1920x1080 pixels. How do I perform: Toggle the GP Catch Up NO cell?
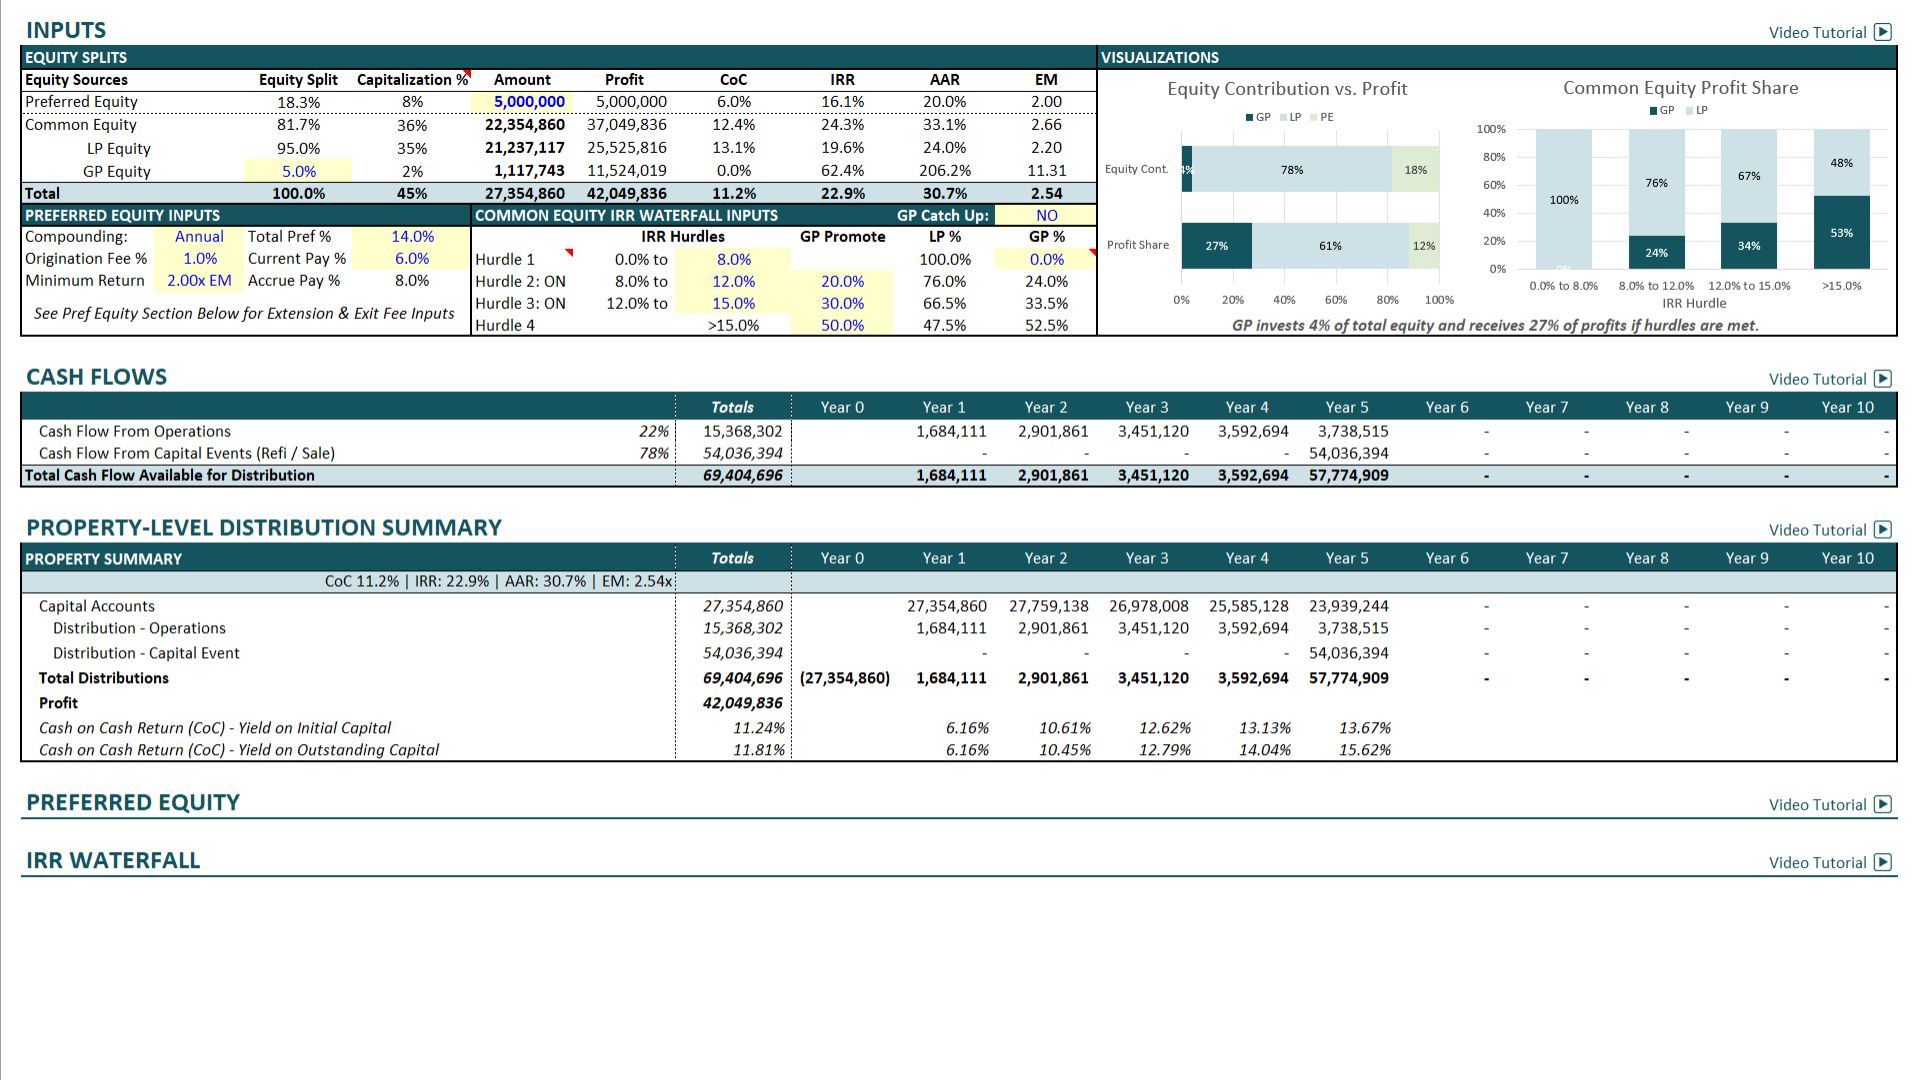[1046, 215]
